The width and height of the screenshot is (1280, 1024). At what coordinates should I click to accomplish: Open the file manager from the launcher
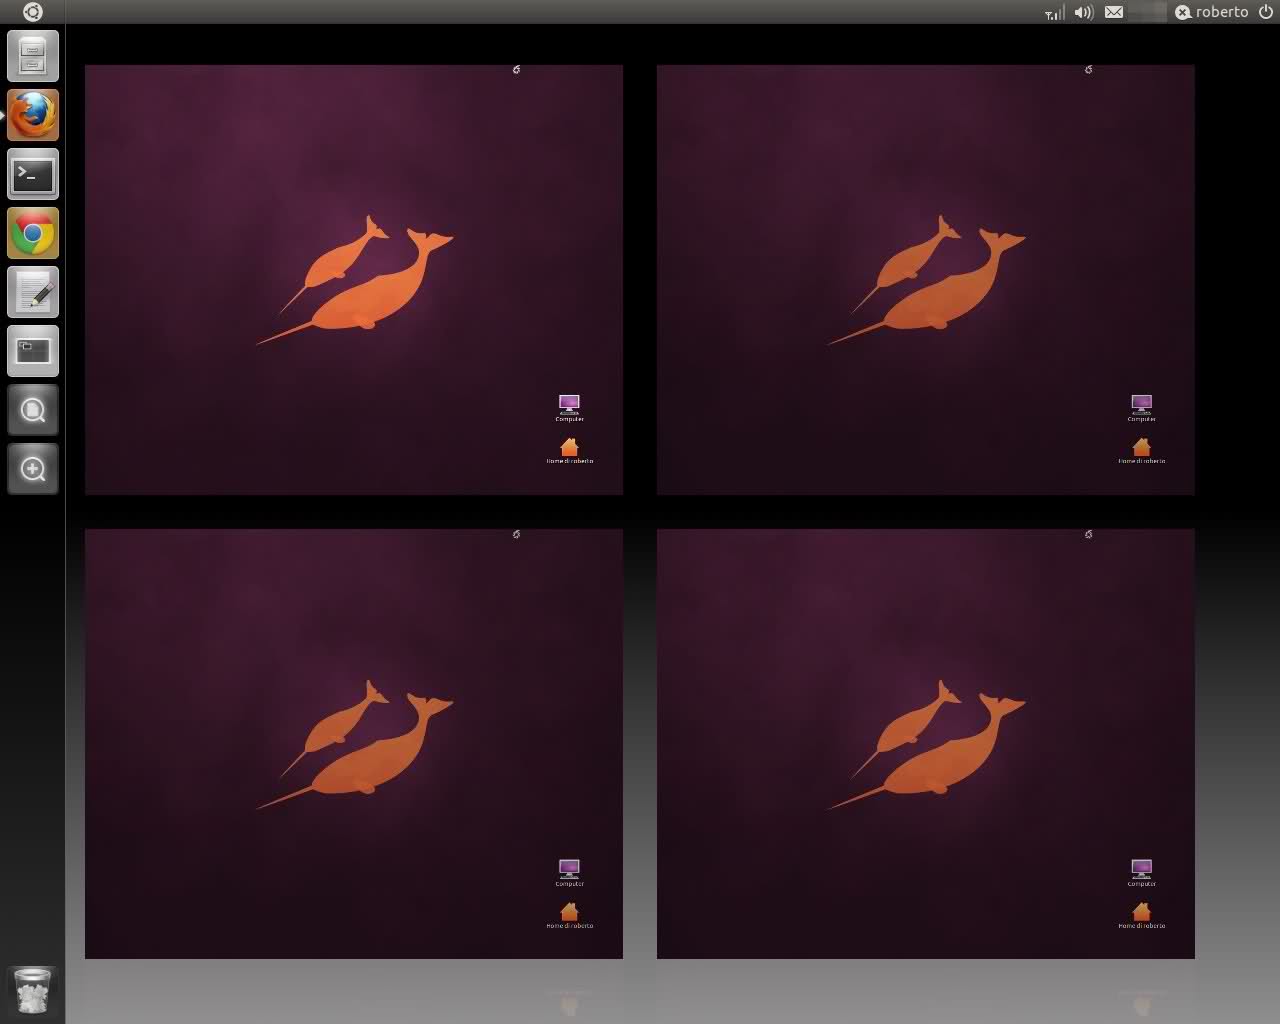[x=33, y=57]
